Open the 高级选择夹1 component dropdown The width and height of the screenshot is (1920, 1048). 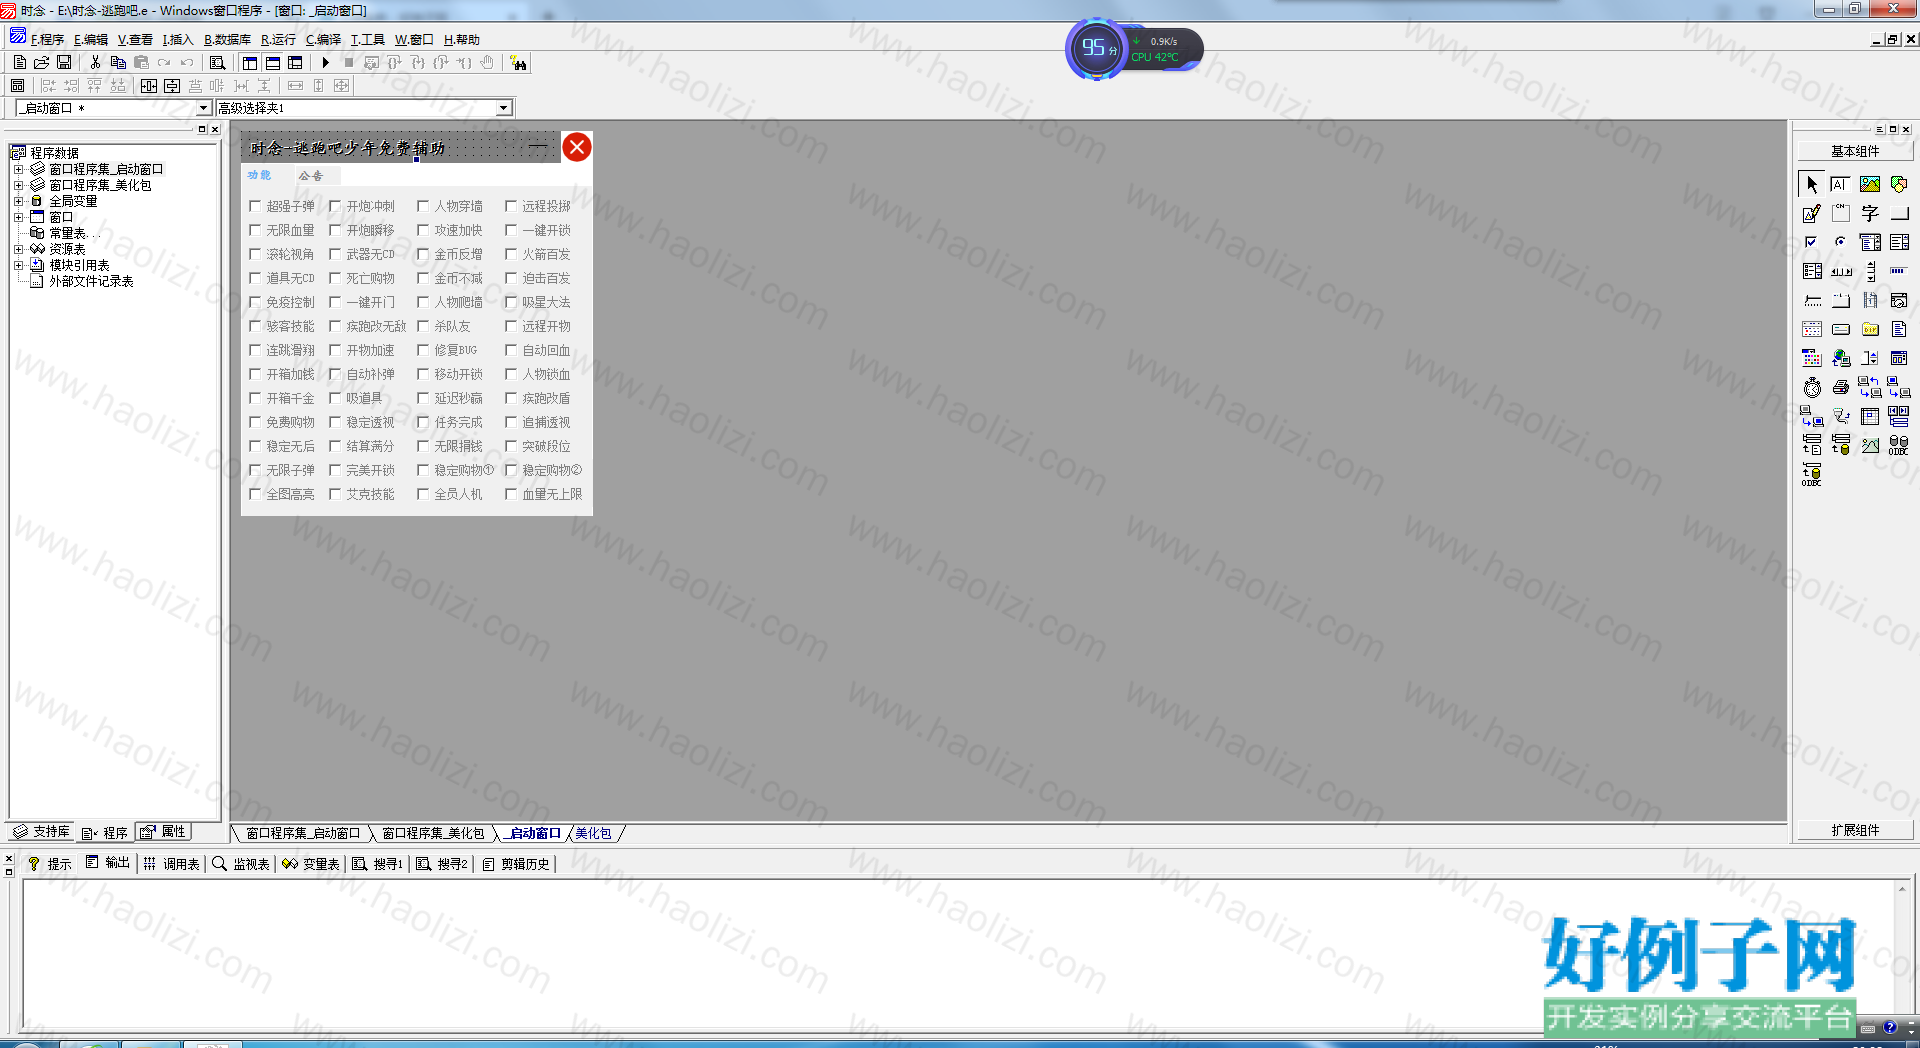click(504, 108)
